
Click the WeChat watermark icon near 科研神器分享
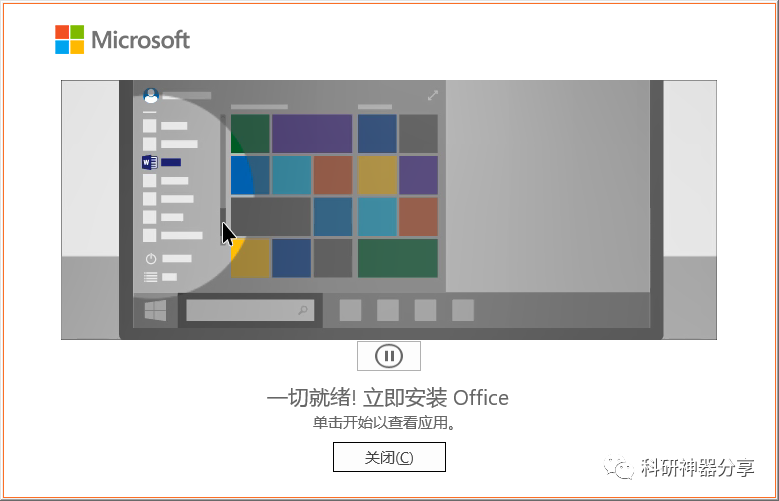(x=619, y=466)
